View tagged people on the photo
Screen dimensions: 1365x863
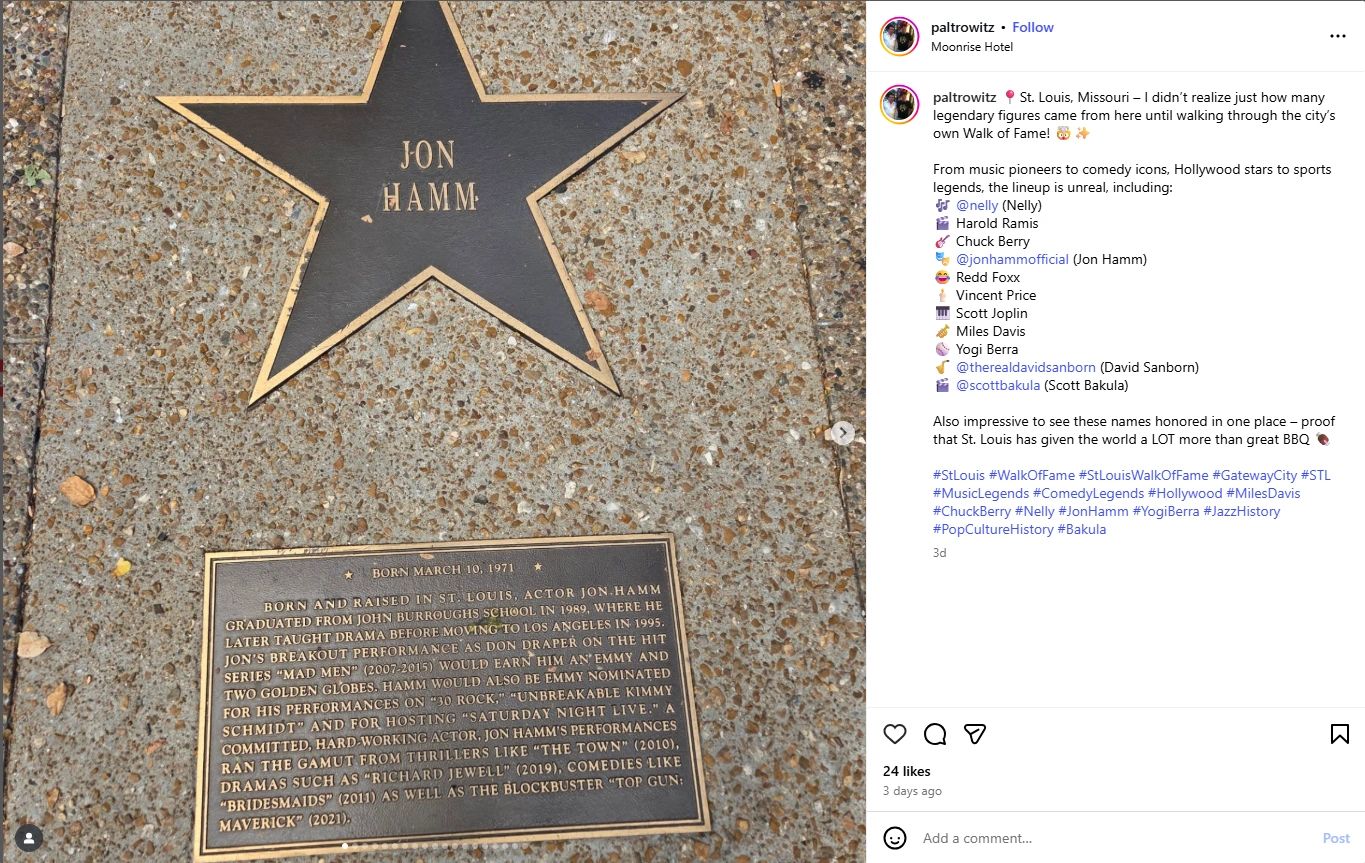point(29,838)
